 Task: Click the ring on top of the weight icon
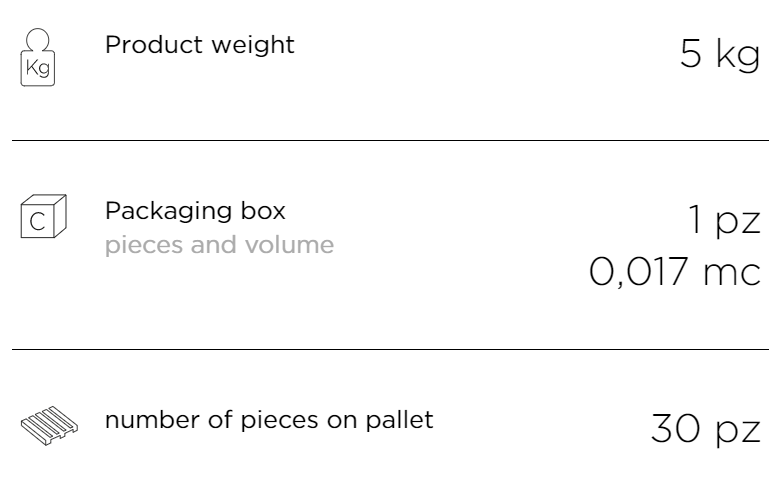pyautogui.click(x=37, y=39)
